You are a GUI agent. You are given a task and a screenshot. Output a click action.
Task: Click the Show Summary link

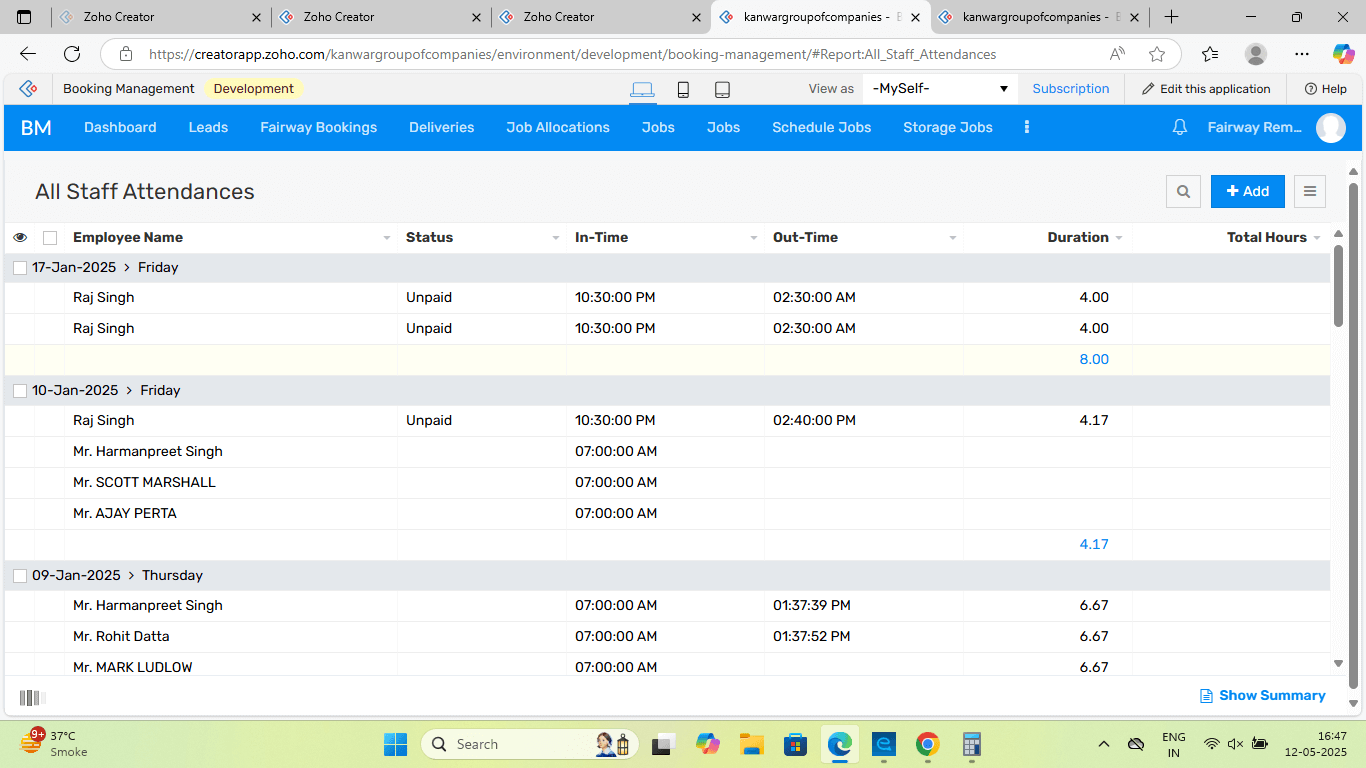pos(1262,695)
